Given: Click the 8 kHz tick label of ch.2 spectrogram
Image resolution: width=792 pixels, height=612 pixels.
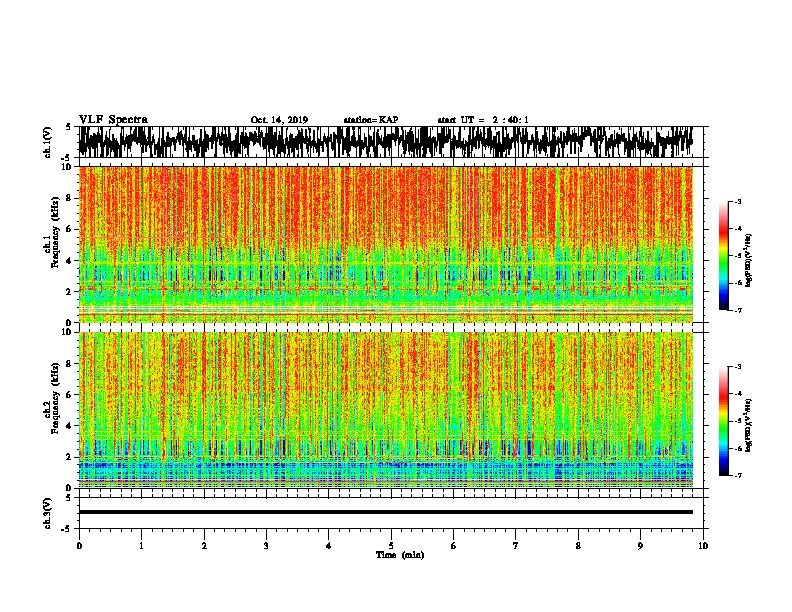Looking at the screenshot, I should [69, 364].
